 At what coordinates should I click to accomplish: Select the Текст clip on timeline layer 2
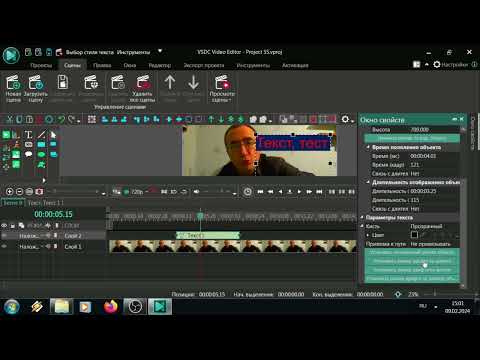208,235
